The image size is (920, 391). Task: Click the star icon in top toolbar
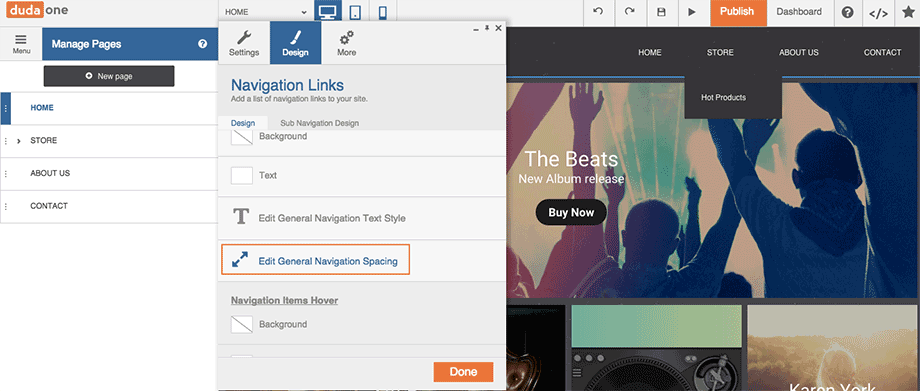click(x=908, y=12)
